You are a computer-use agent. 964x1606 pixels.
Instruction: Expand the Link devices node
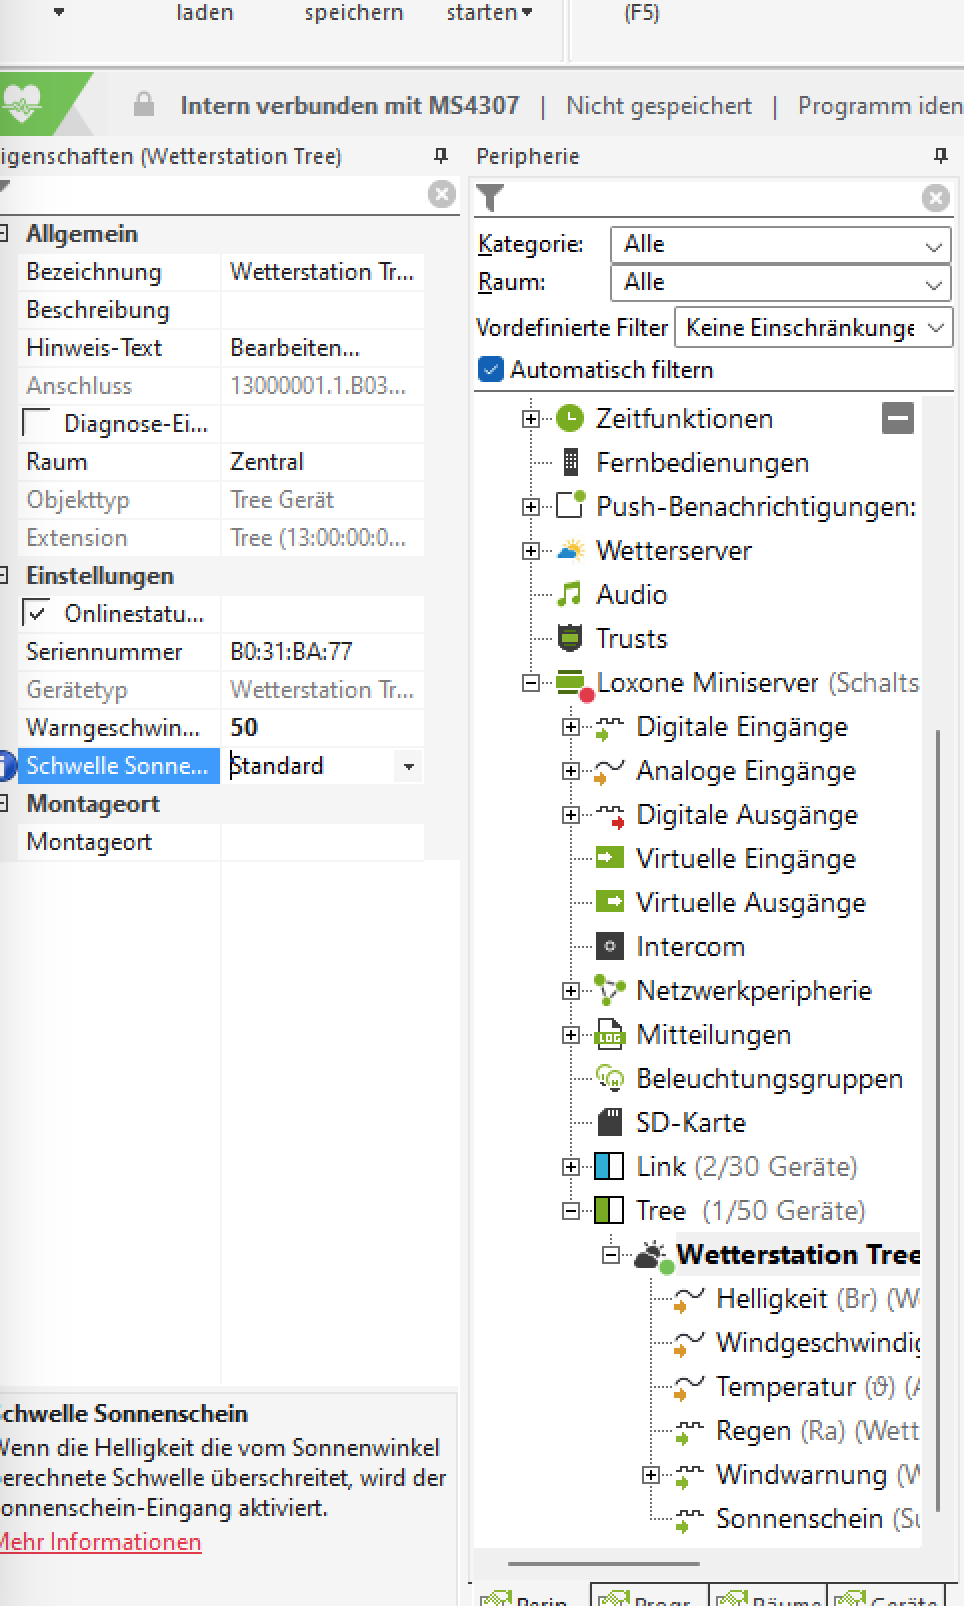coord(571,1166)
